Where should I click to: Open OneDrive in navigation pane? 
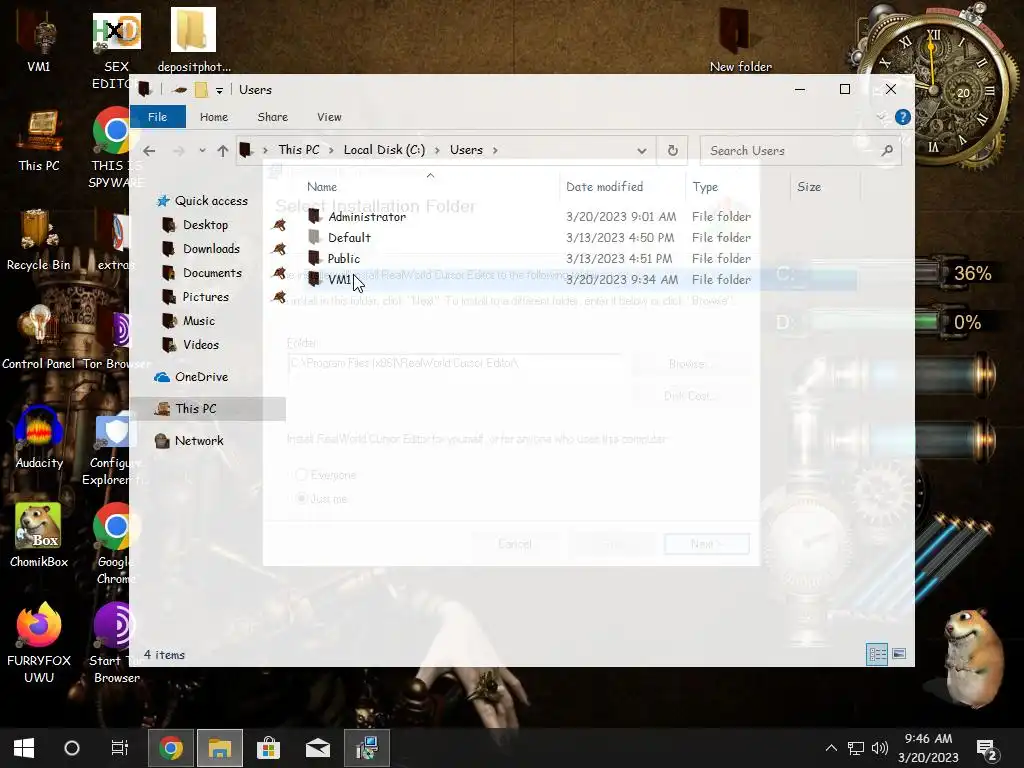coord(200,377)
